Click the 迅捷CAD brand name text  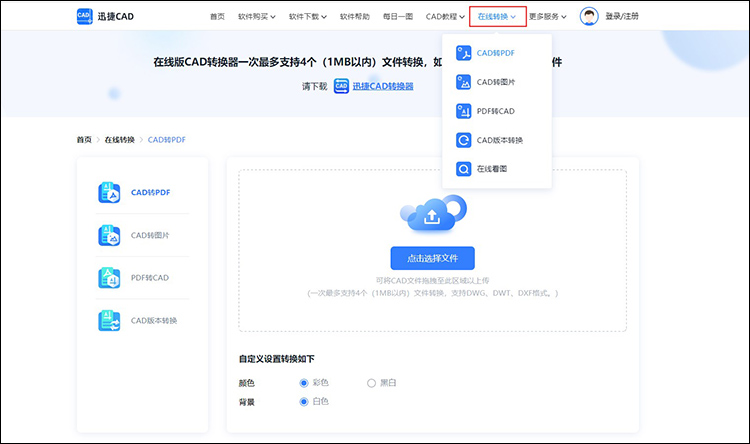click(115, 16)
